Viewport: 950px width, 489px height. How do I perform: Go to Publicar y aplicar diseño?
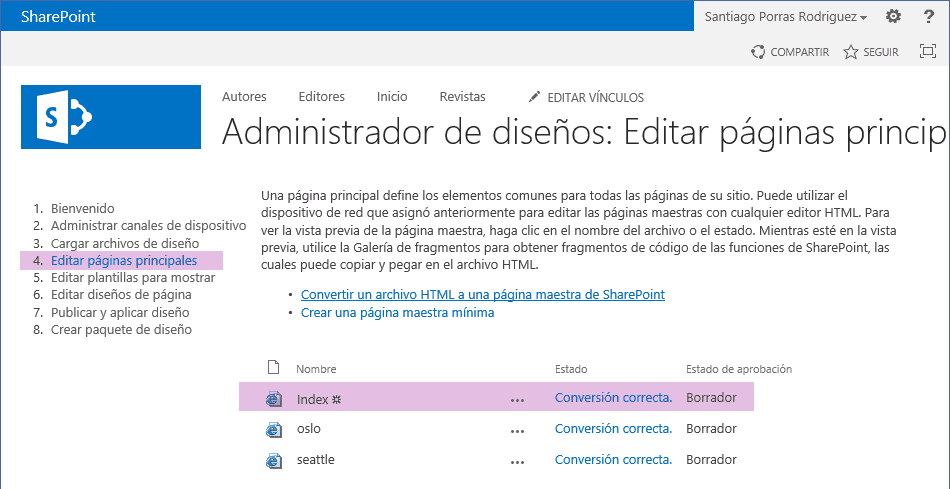point(120,313)
